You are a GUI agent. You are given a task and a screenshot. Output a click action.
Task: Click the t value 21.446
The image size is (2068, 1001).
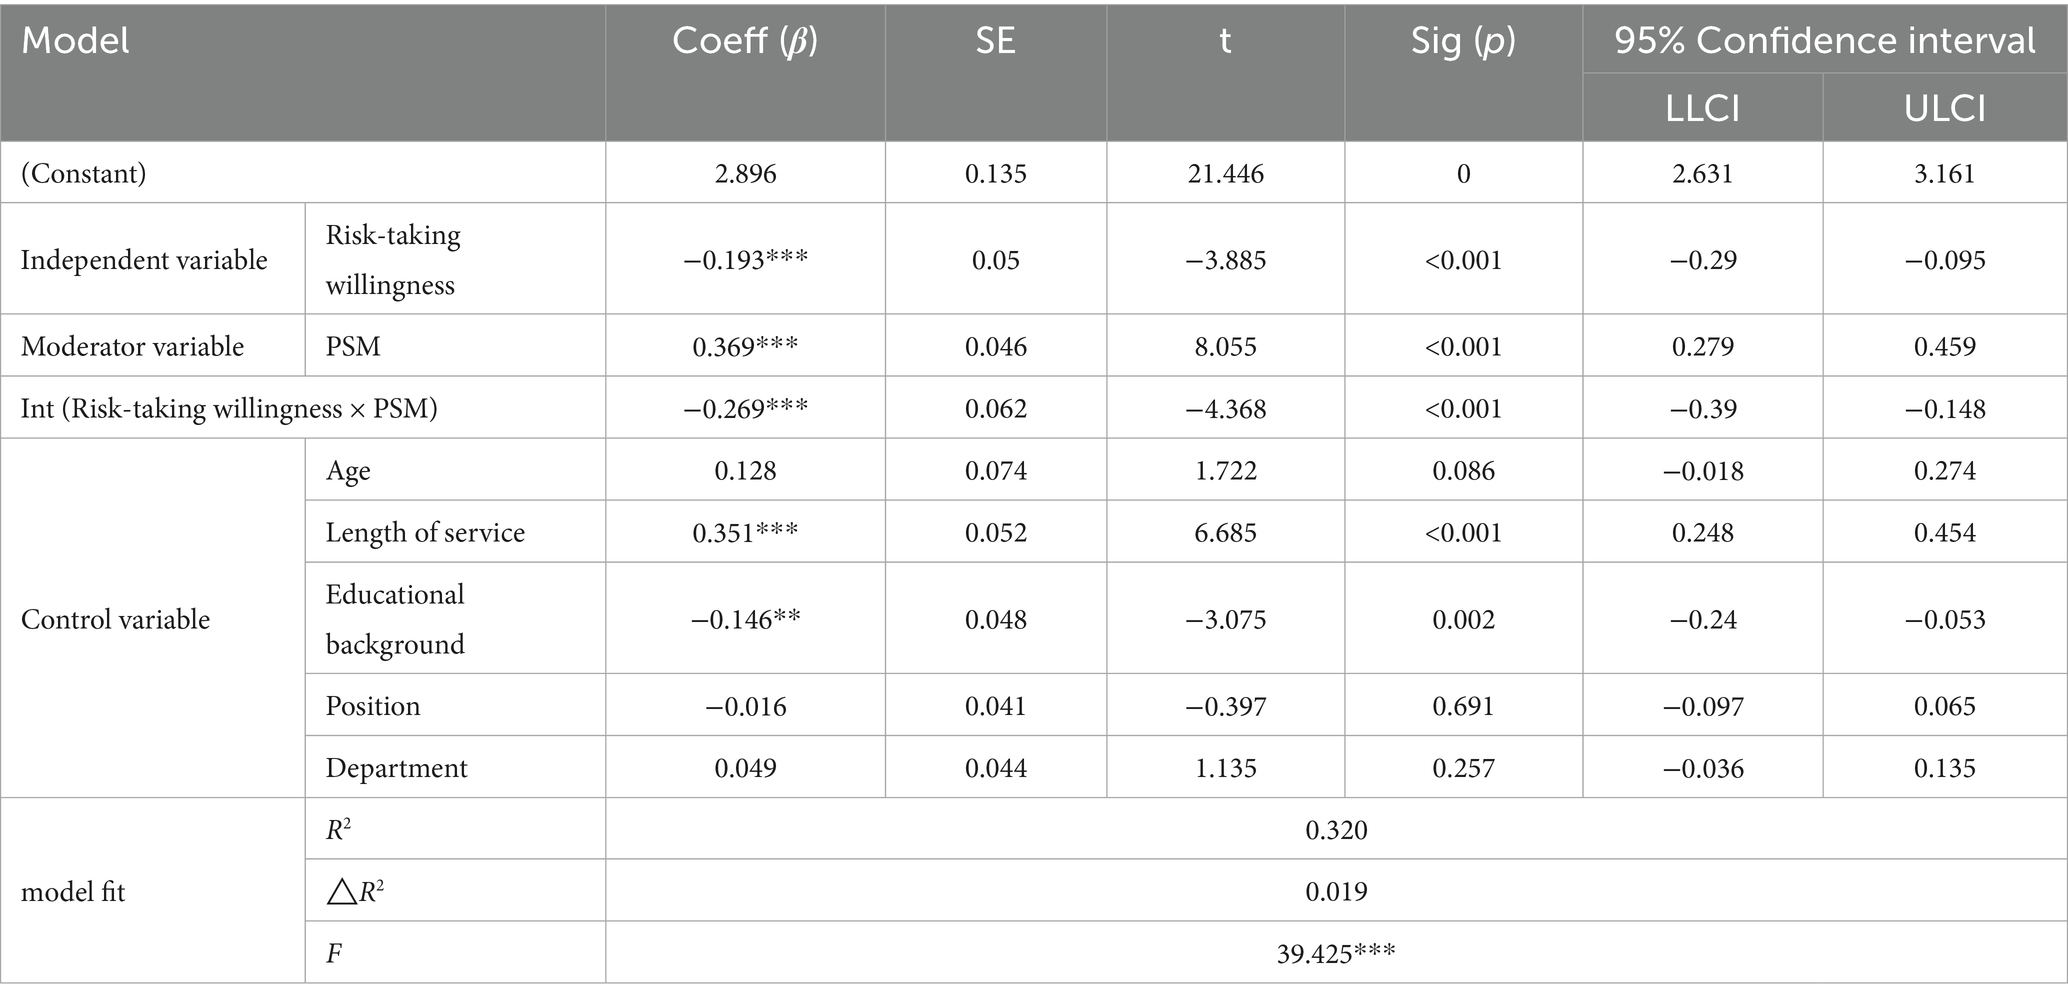pos(1225,173)
